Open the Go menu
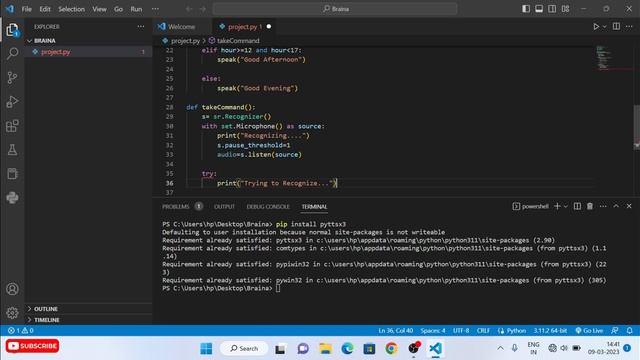The width and height of the screenshot is (640, 360). click(x=118, y=9)
